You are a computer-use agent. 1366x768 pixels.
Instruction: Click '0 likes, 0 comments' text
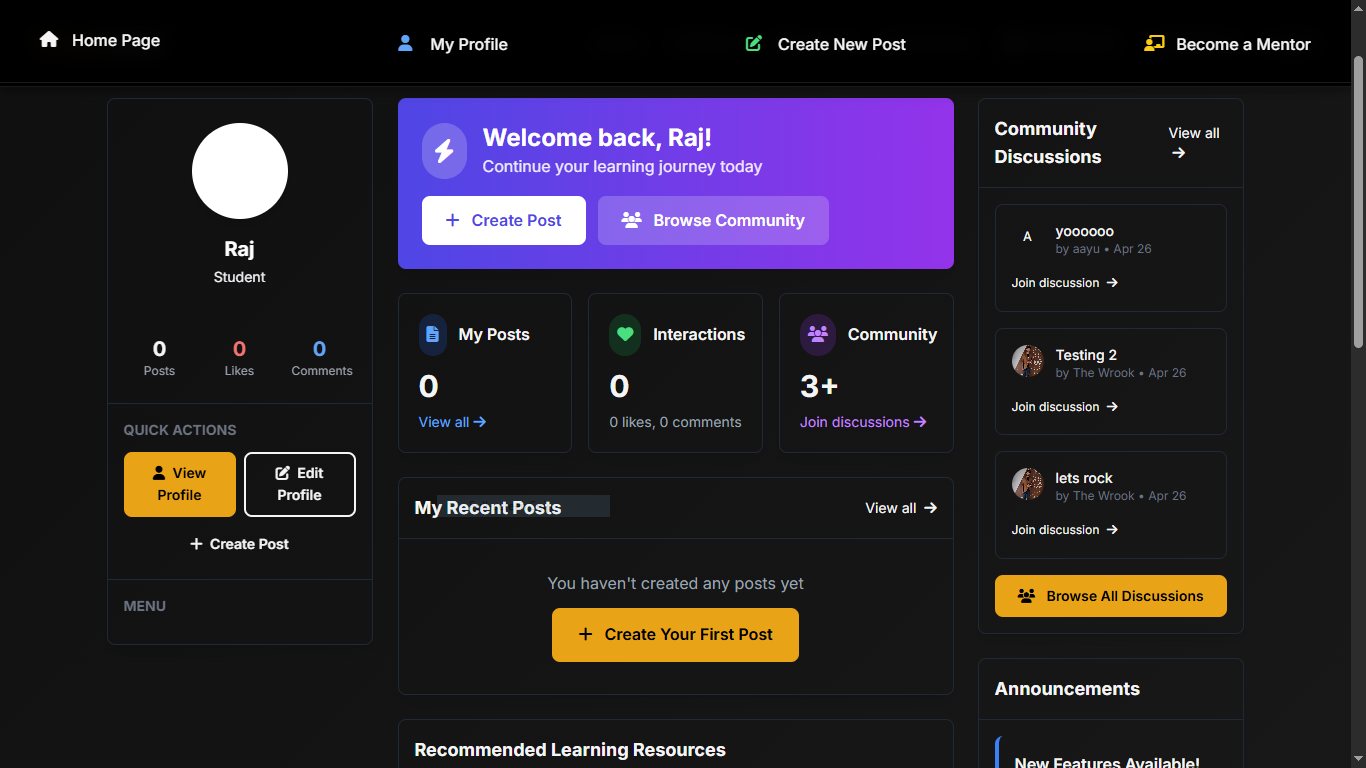(675, 422)
